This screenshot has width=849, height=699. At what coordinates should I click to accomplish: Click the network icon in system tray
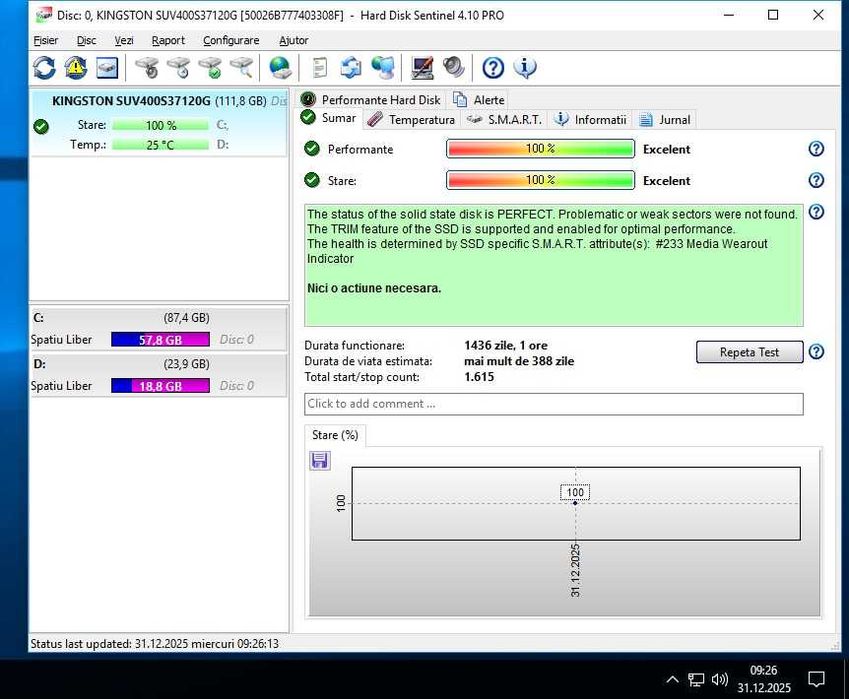coord(696,679)
